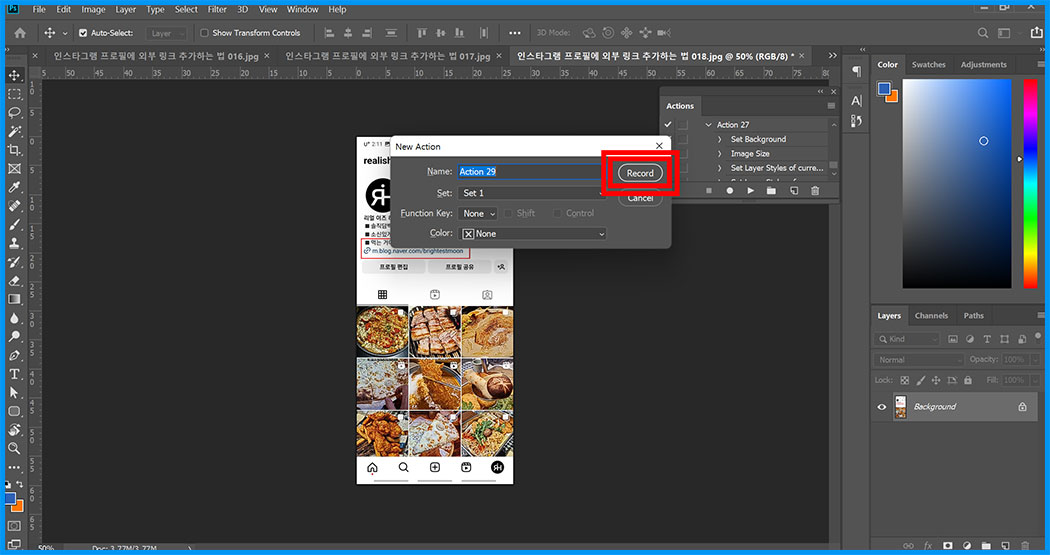
Task: Select the Brush tool
Action: click(x=14, y=225)
